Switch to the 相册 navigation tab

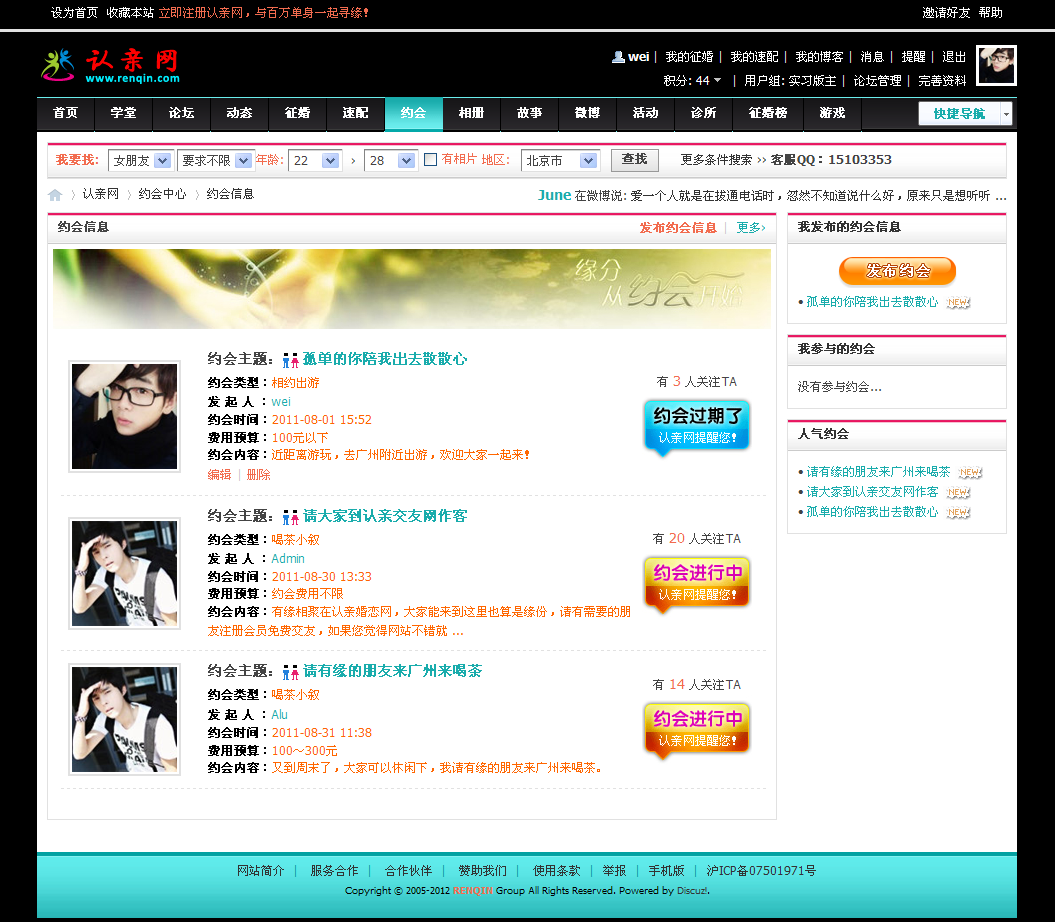(471, 114)
